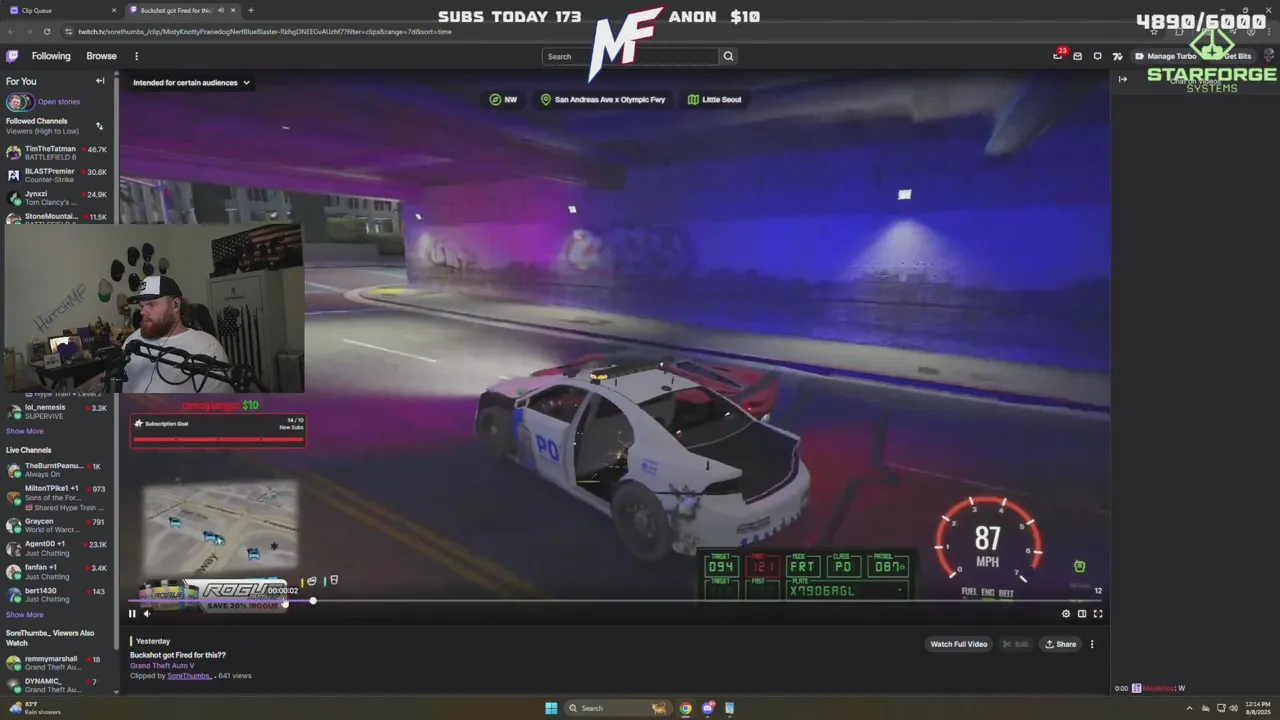Pause the clip playback
1280x720 pixels.
(132, 614)
